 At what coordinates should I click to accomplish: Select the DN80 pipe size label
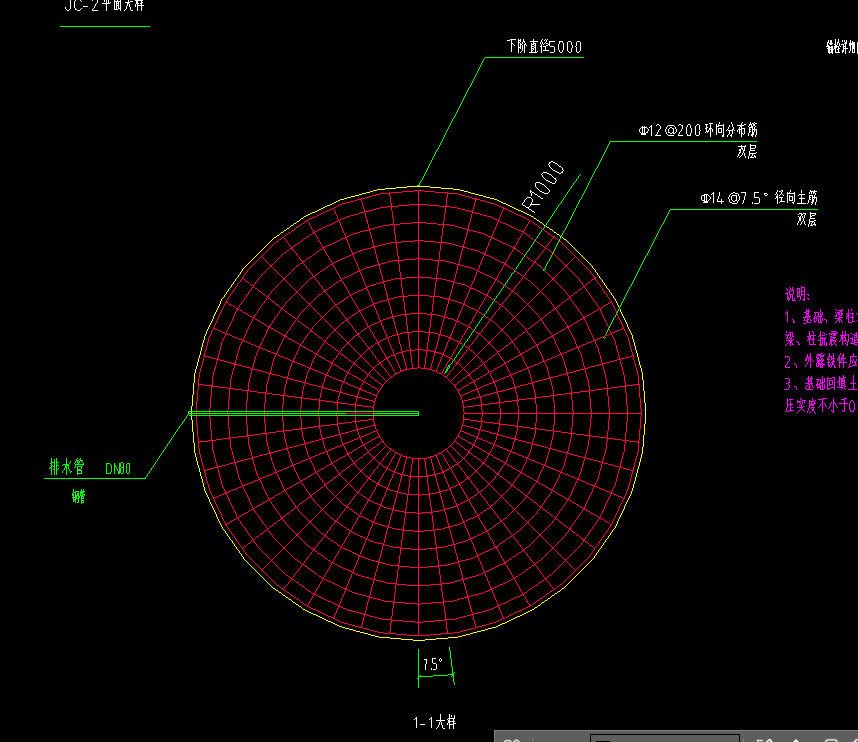(118, 469)
